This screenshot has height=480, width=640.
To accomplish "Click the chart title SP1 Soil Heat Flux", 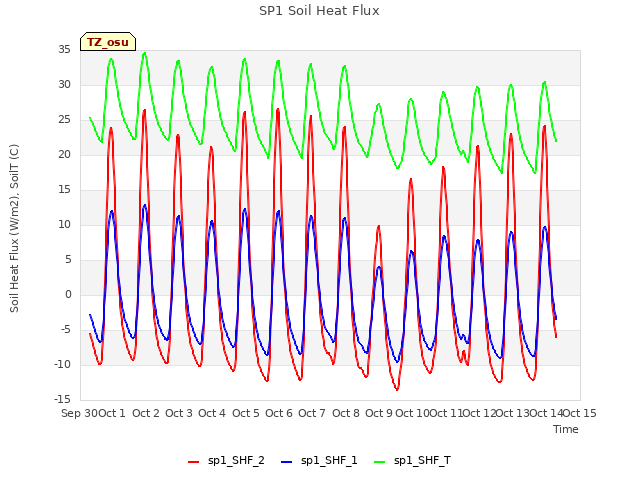I will point(319,11).
